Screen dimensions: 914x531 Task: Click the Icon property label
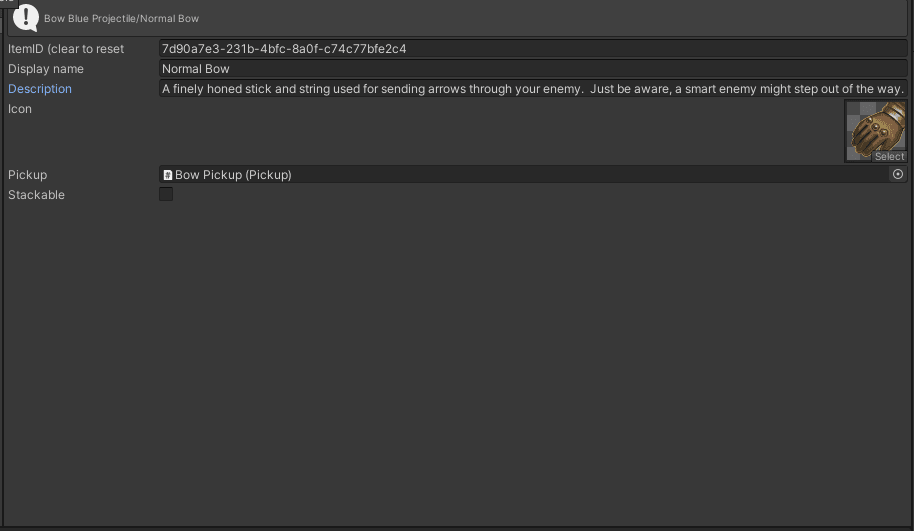point(20,109)
